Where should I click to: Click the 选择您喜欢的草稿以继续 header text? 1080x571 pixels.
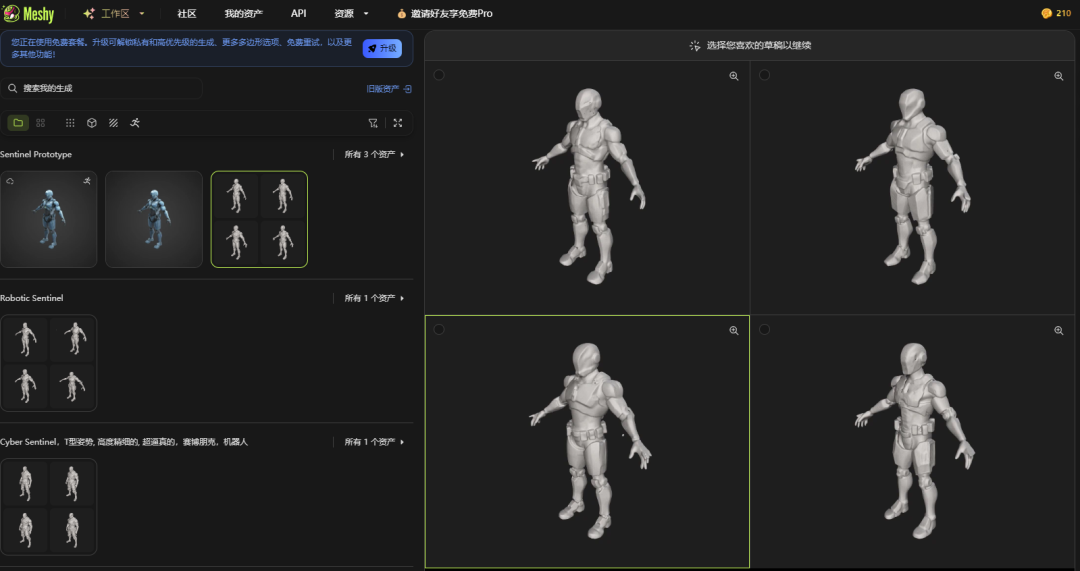(x=759, y=45)
